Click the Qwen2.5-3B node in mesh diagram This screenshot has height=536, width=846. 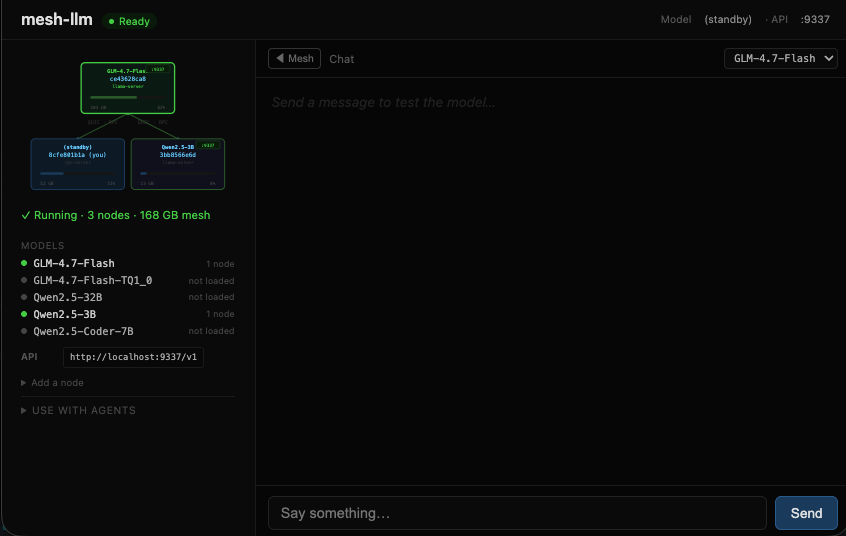tap(178, 163)
